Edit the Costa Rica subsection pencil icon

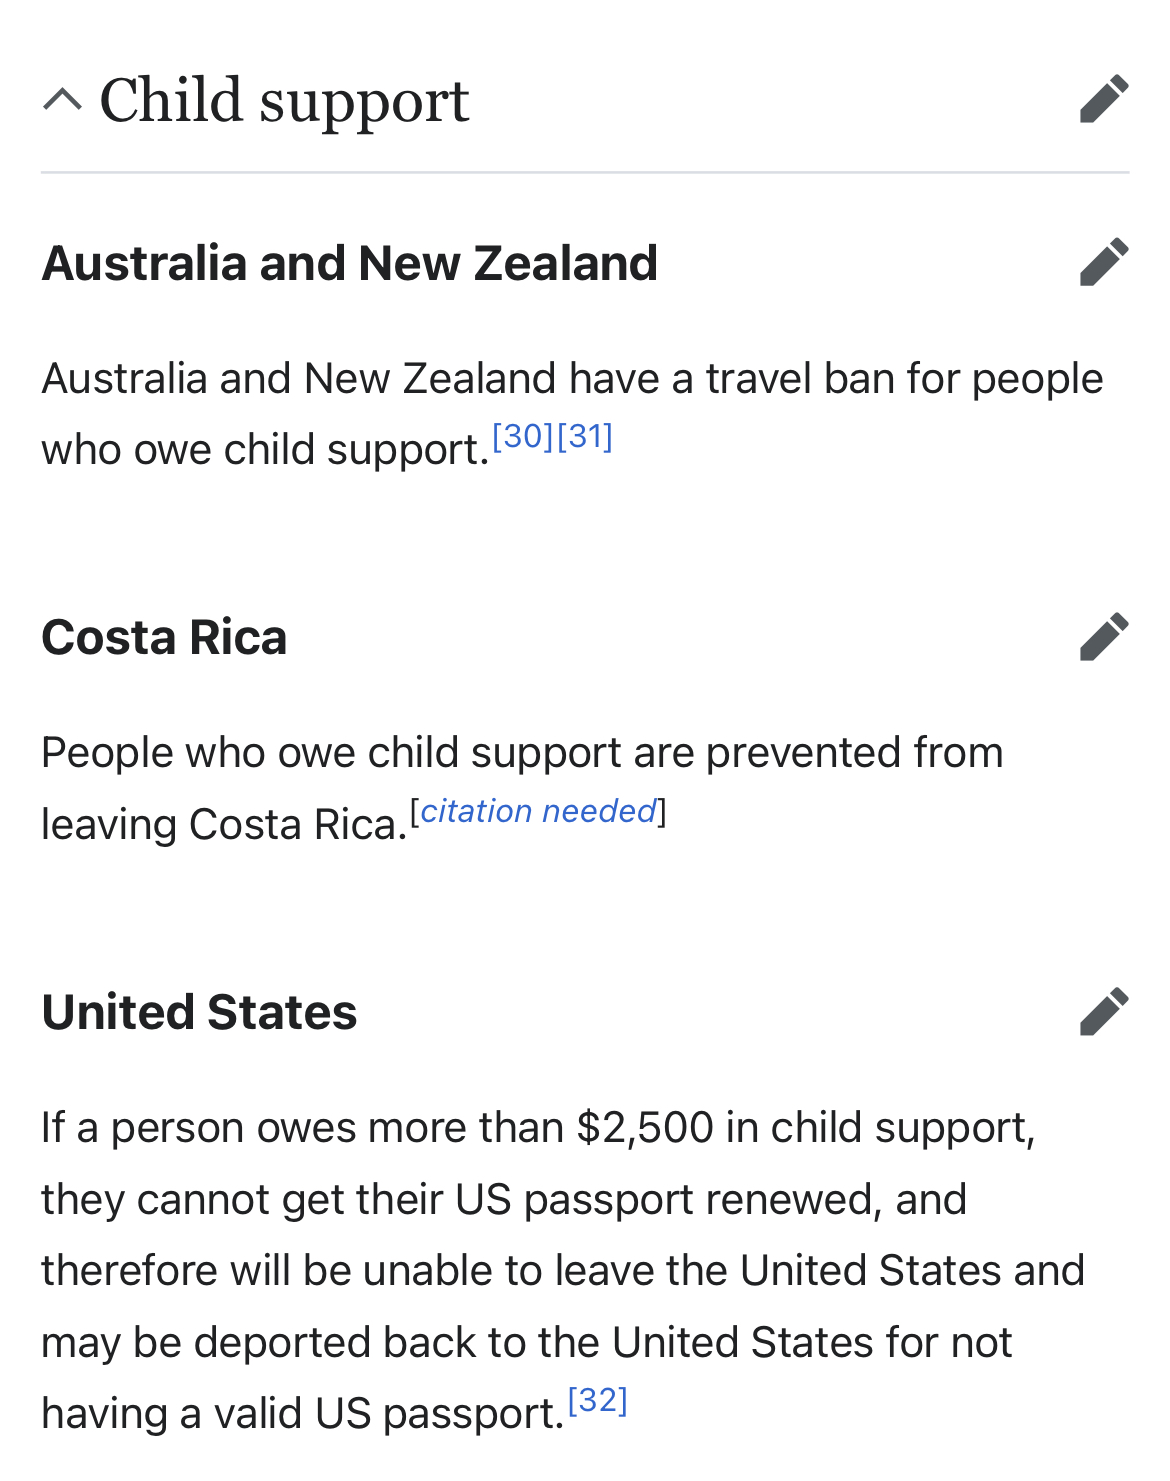point(1104,637)
